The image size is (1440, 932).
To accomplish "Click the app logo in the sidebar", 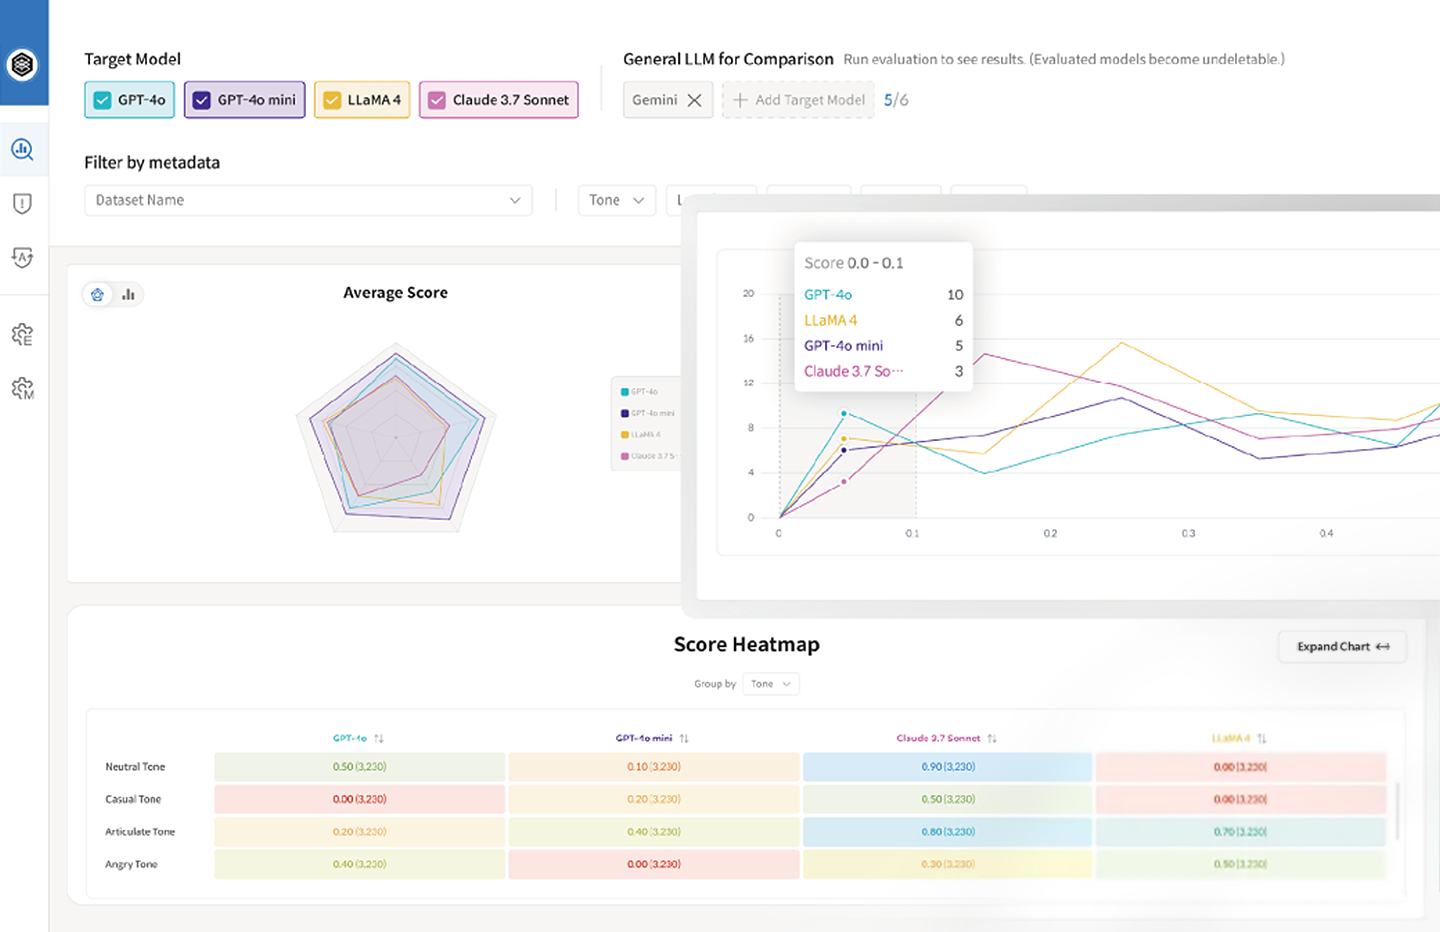I will (x=22, y=65).
